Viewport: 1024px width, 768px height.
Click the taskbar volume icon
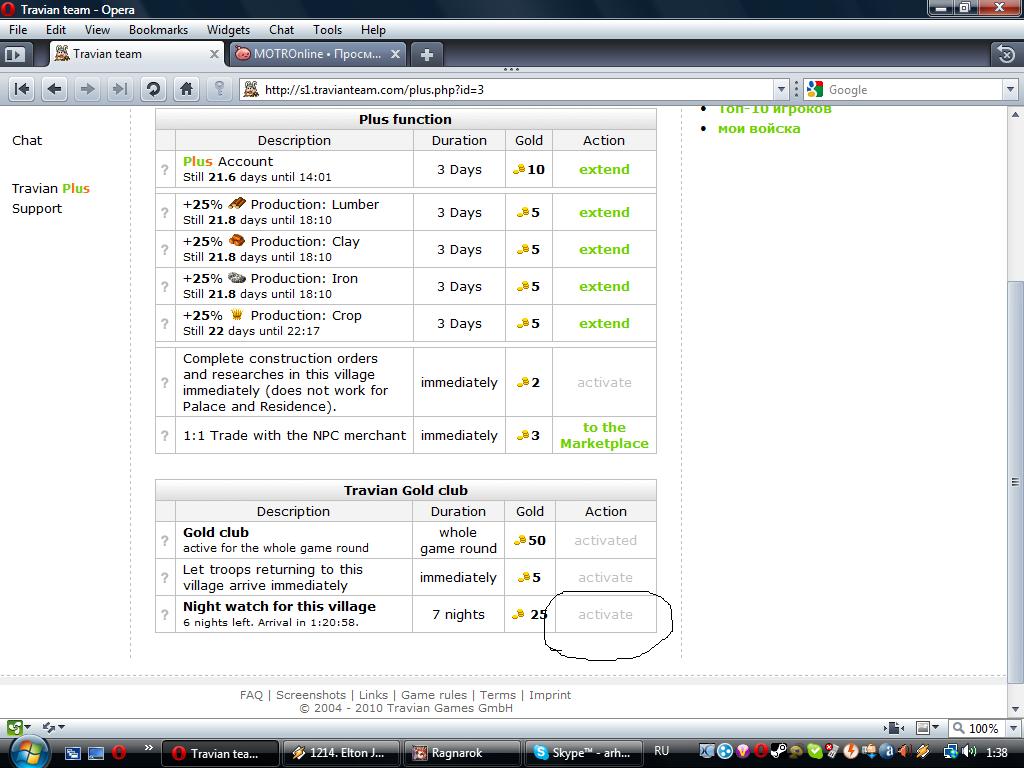(971, 752)
